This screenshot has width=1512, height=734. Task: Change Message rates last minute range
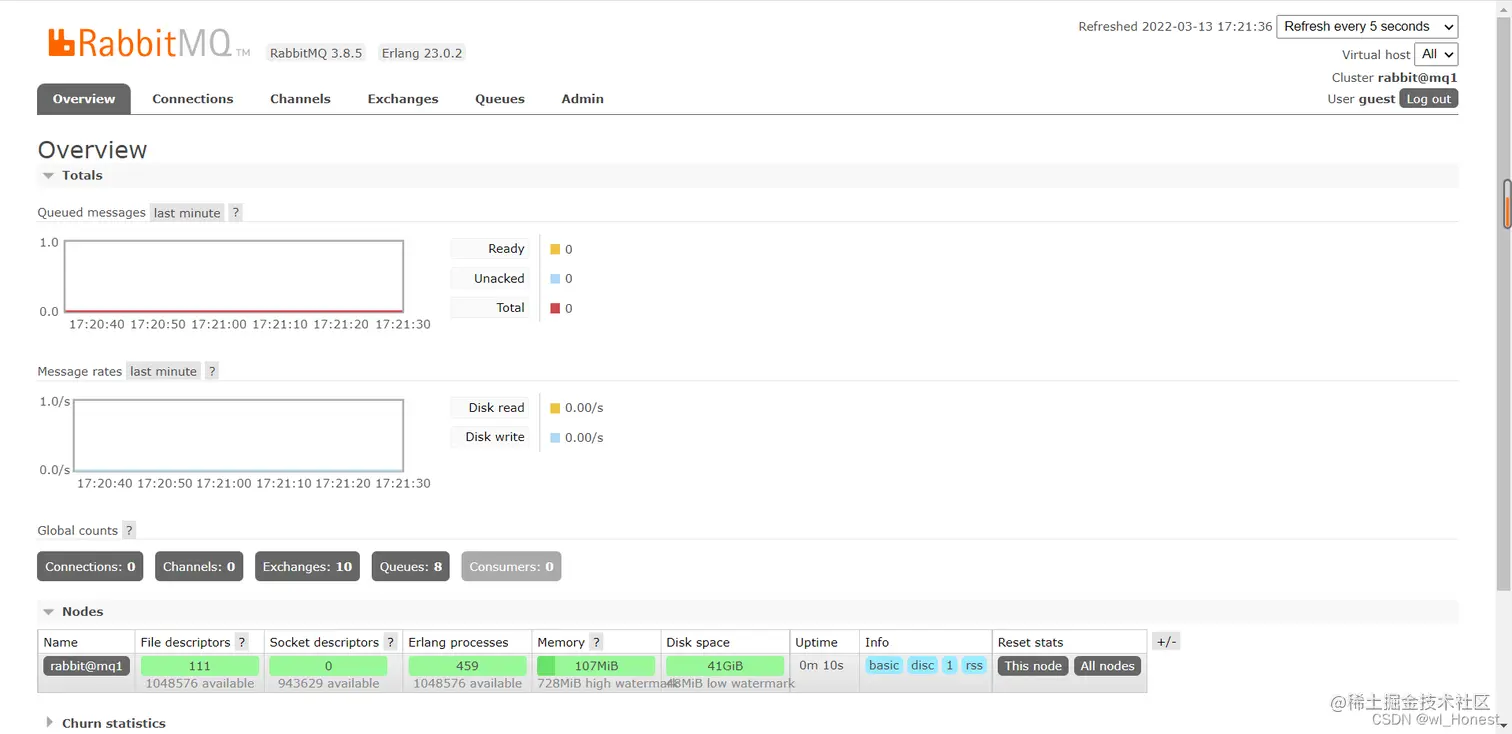pos(163,371)
